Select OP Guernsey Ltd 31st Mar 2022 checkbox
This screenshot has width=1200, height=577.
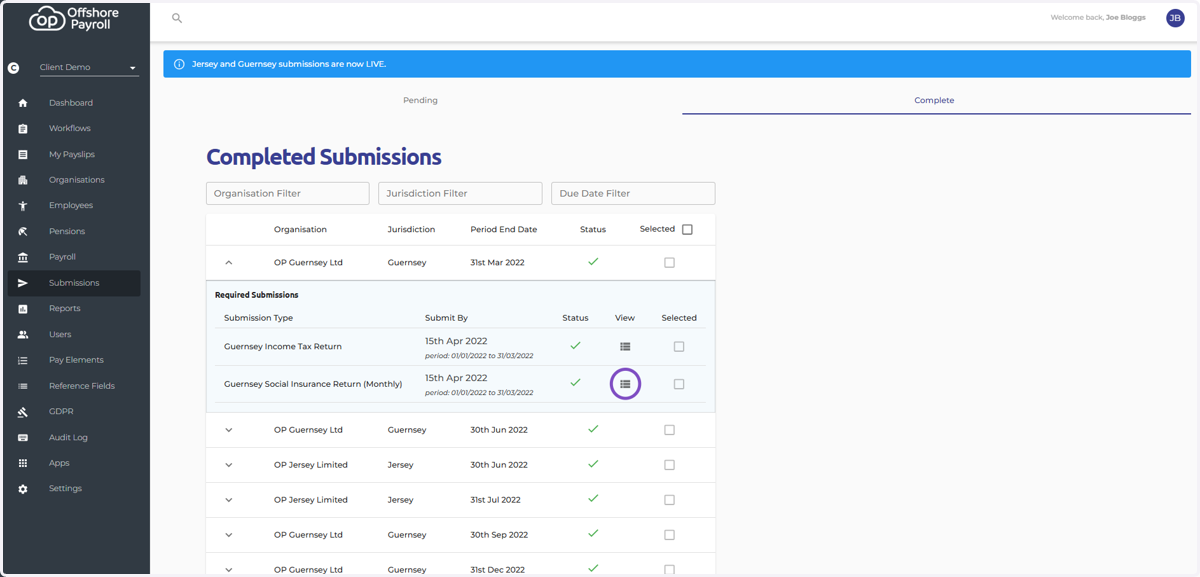point(669,263)
